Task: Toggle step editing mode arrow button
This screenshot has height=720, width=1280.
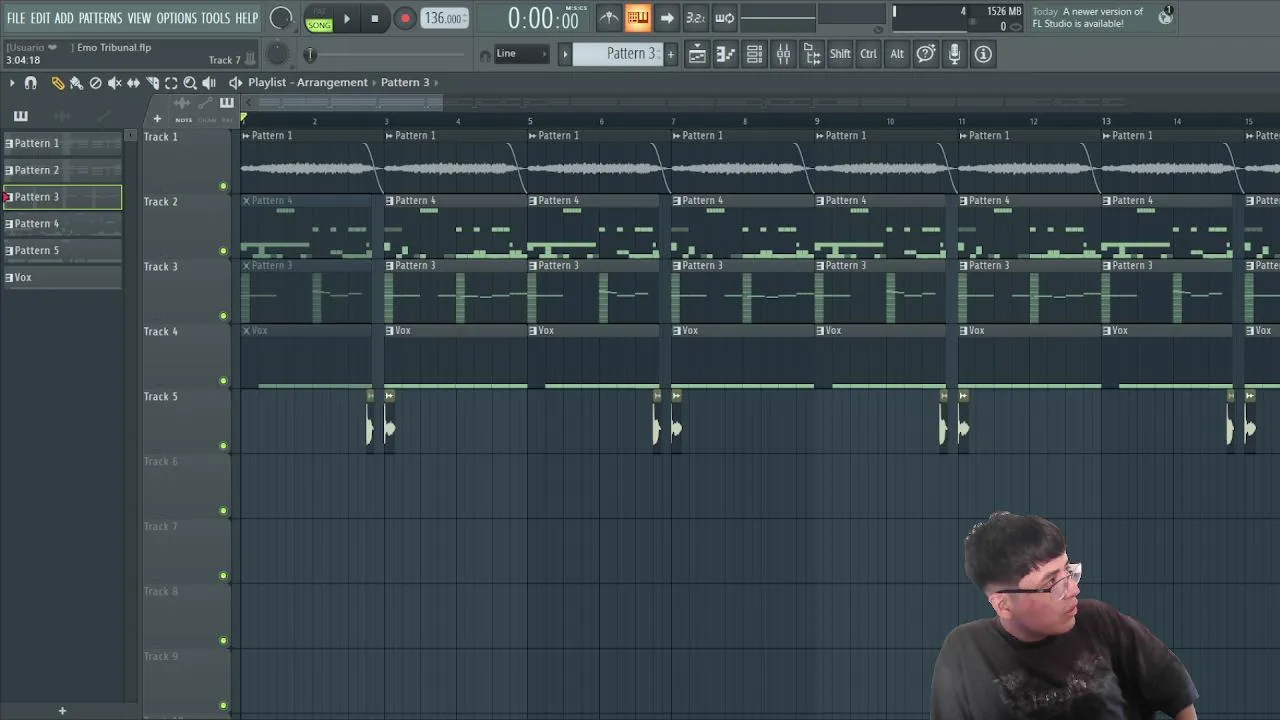Action: click(x=667, y=18)
